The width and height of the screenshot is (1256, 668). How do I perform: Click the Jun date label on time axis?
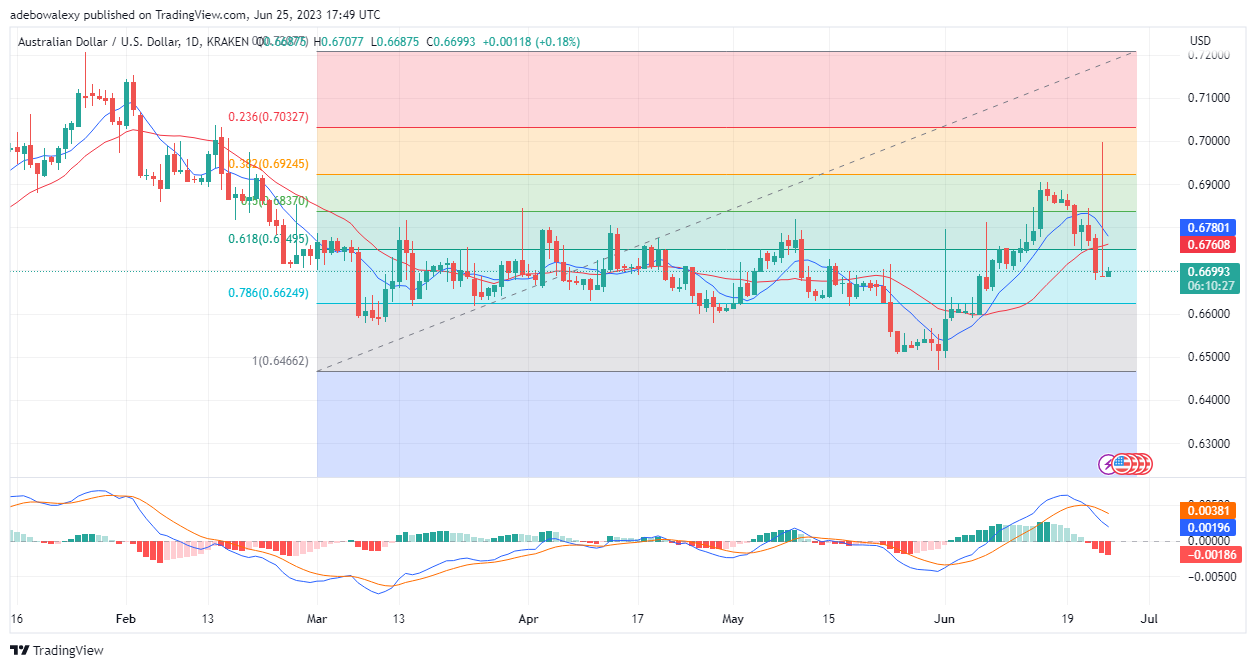pyautogui.click(x=945, y=620)
